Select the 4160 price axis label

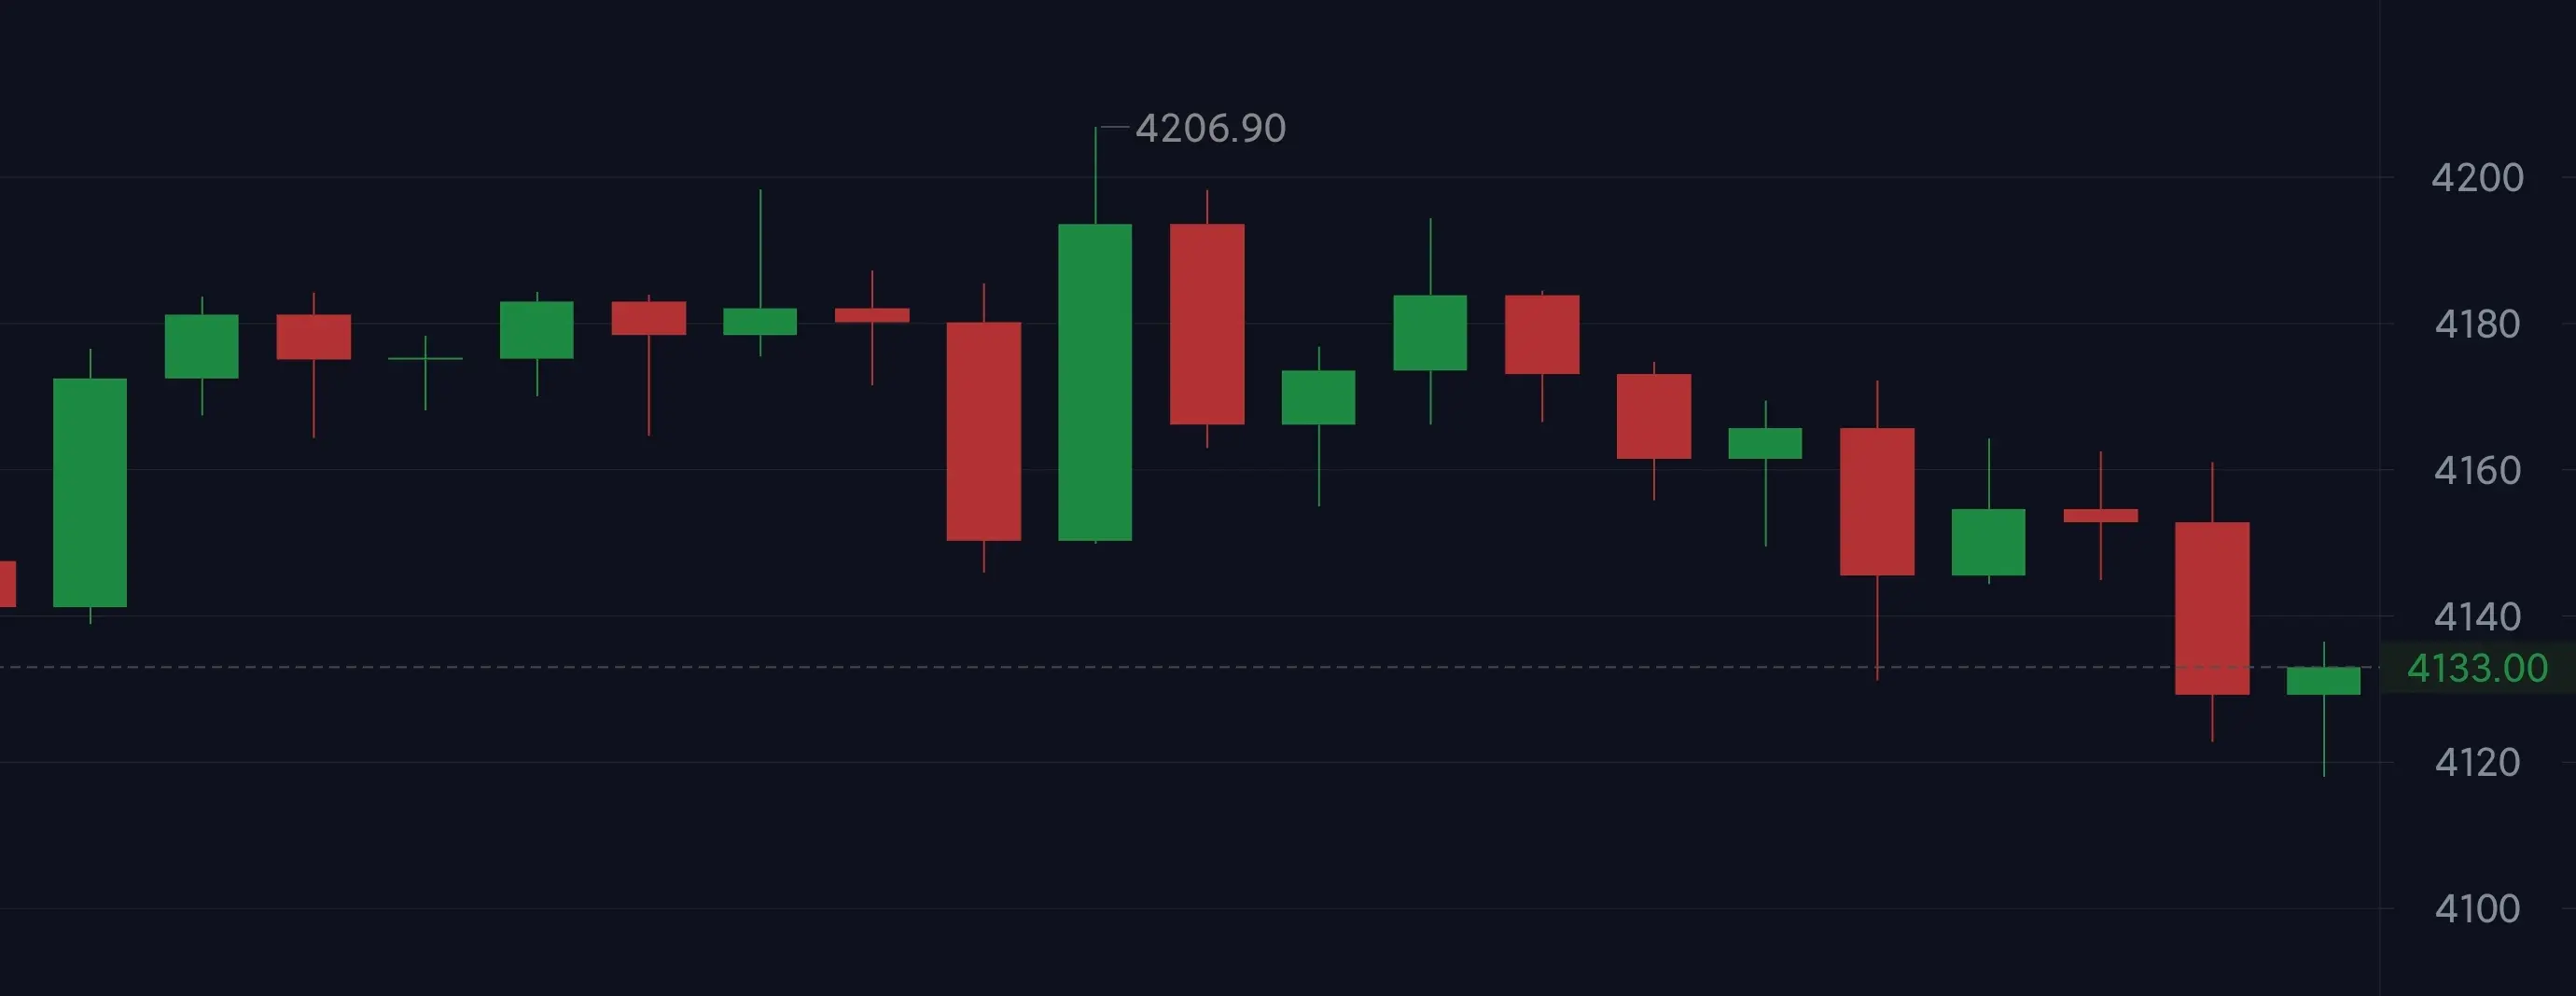[x=2477, y=470]
